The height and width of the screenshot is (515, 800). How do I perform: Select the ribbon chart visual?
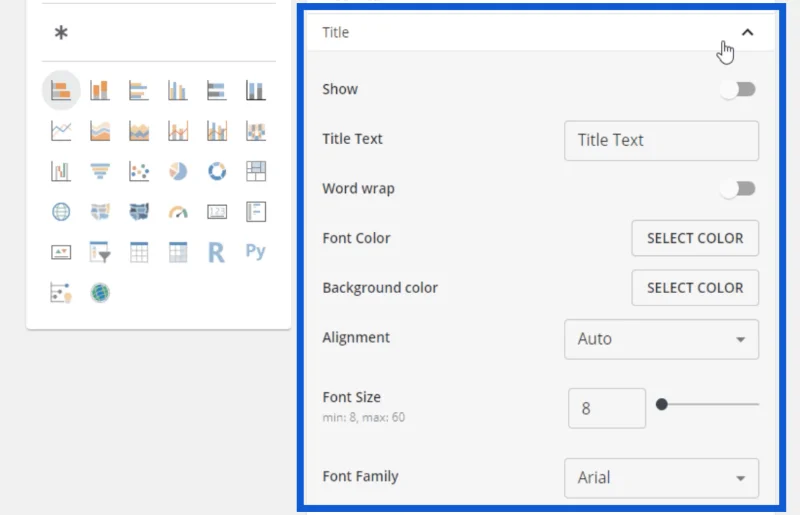pyautogui.click(x=256, y=131)
